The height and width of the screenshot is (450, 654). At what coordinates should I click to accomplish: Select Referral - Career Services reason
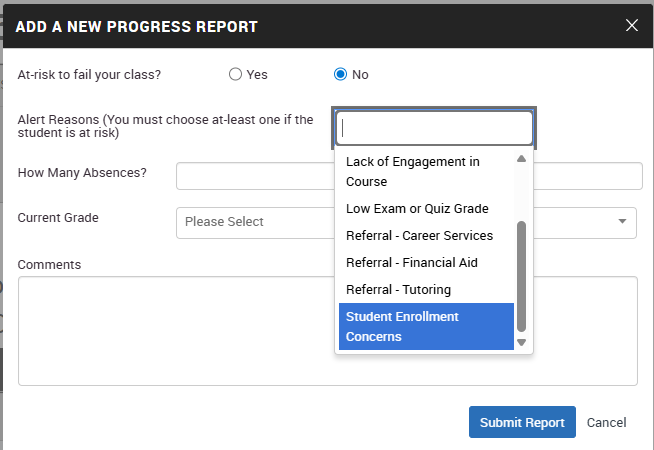pyautogui.click(x=419, y=236)
